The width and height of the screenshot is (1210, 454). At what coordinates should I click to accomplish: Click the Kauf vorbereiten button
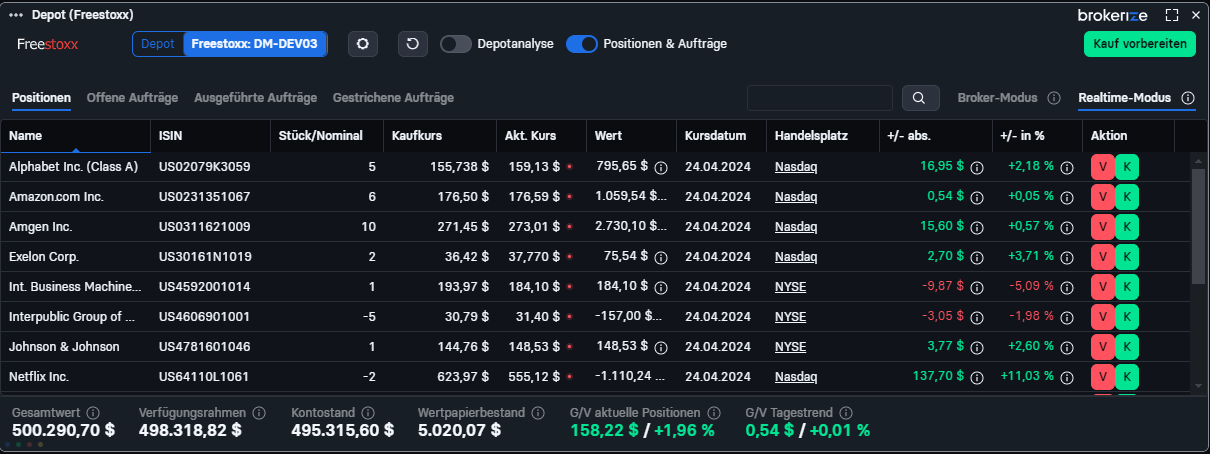(x=1139, y=44)
